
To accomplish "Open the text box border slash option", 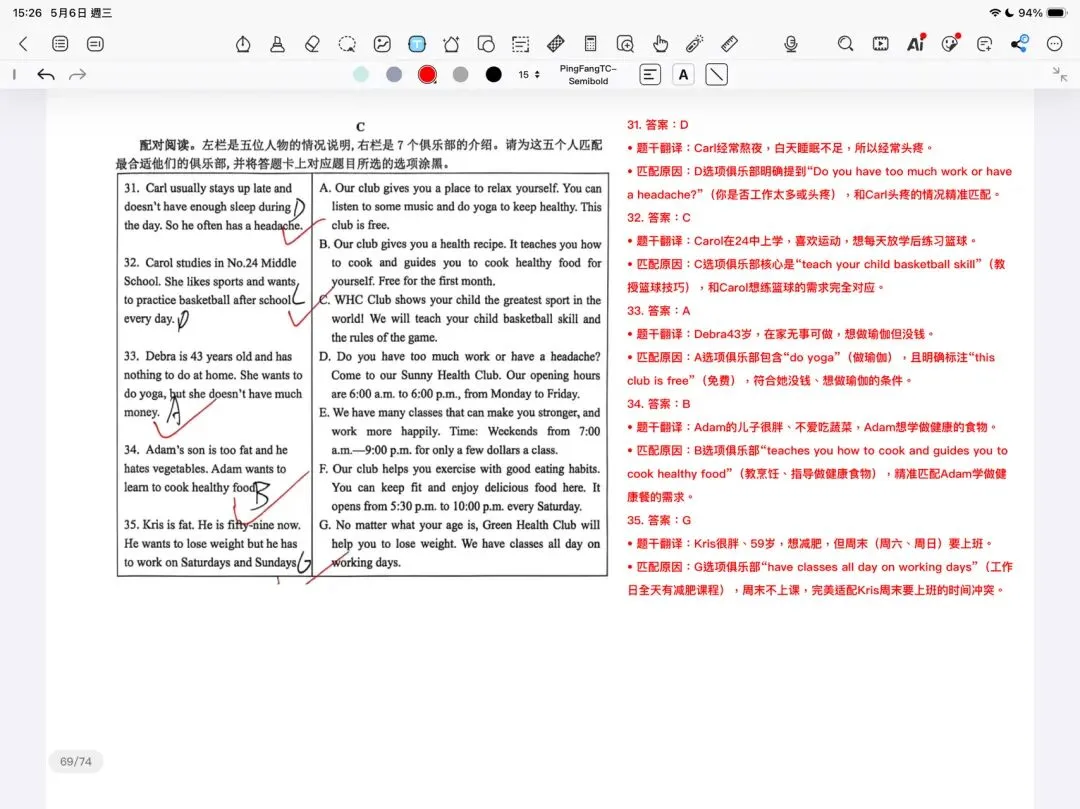I will point(716,74).
